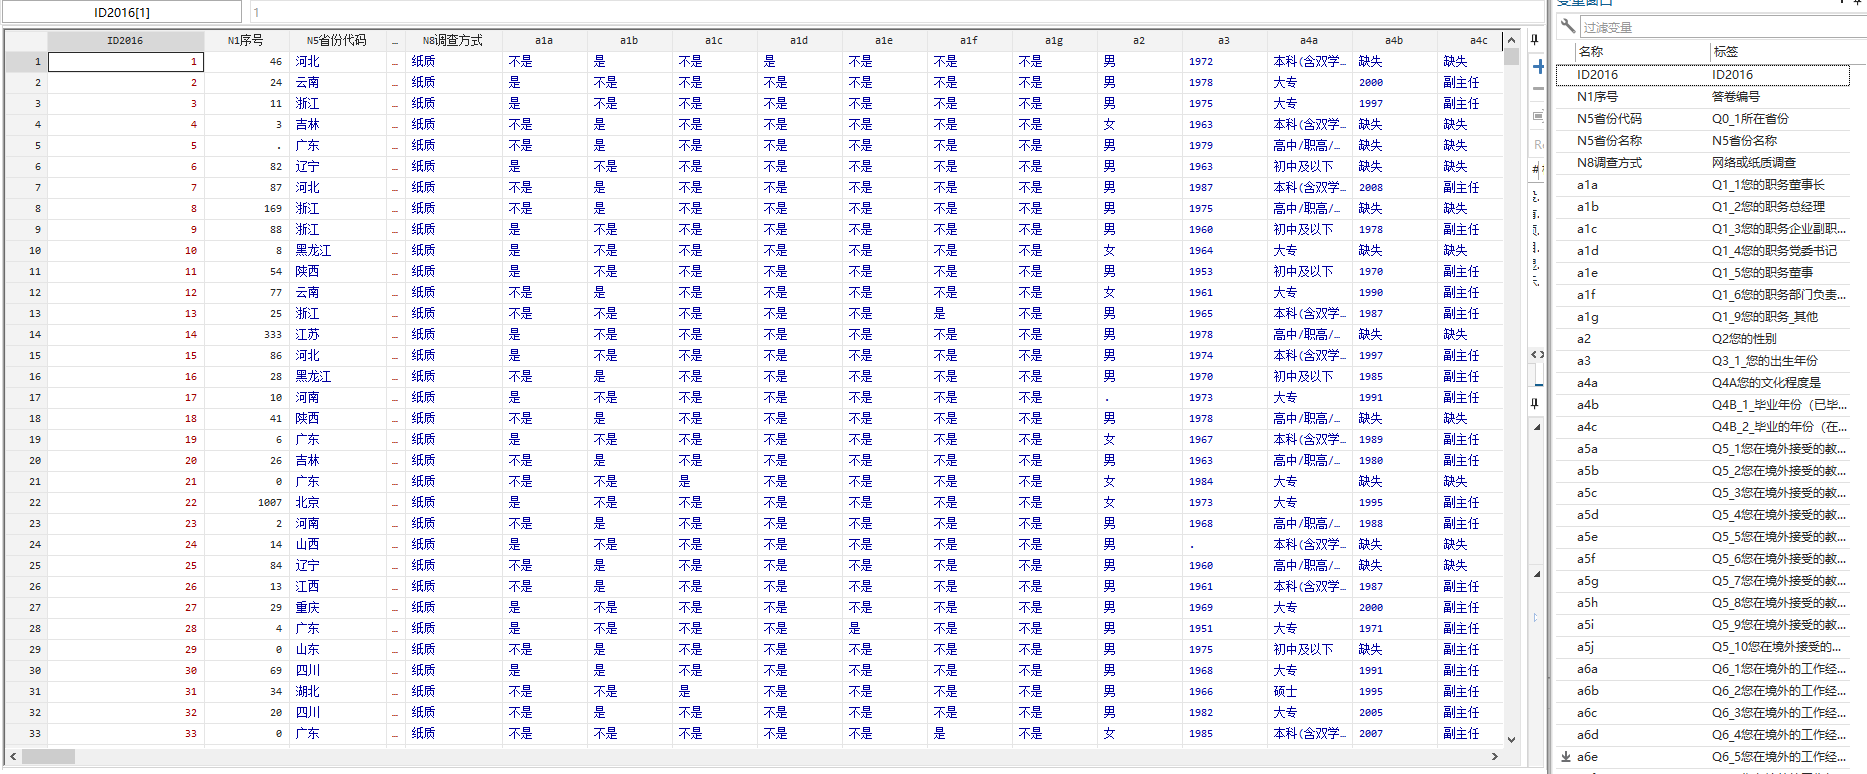The image size is (1867, 774).
Task: Select row number 1 header
Action: click(26, 62)
